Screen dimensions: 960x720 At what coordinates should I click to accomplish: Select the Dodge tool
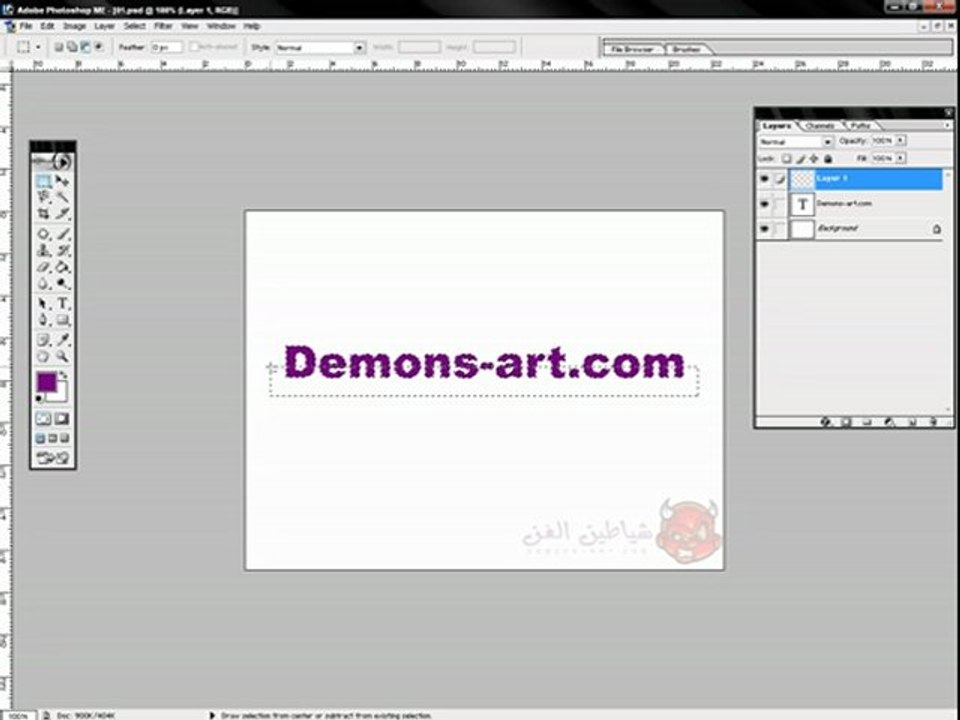click(x=62, y=283)
